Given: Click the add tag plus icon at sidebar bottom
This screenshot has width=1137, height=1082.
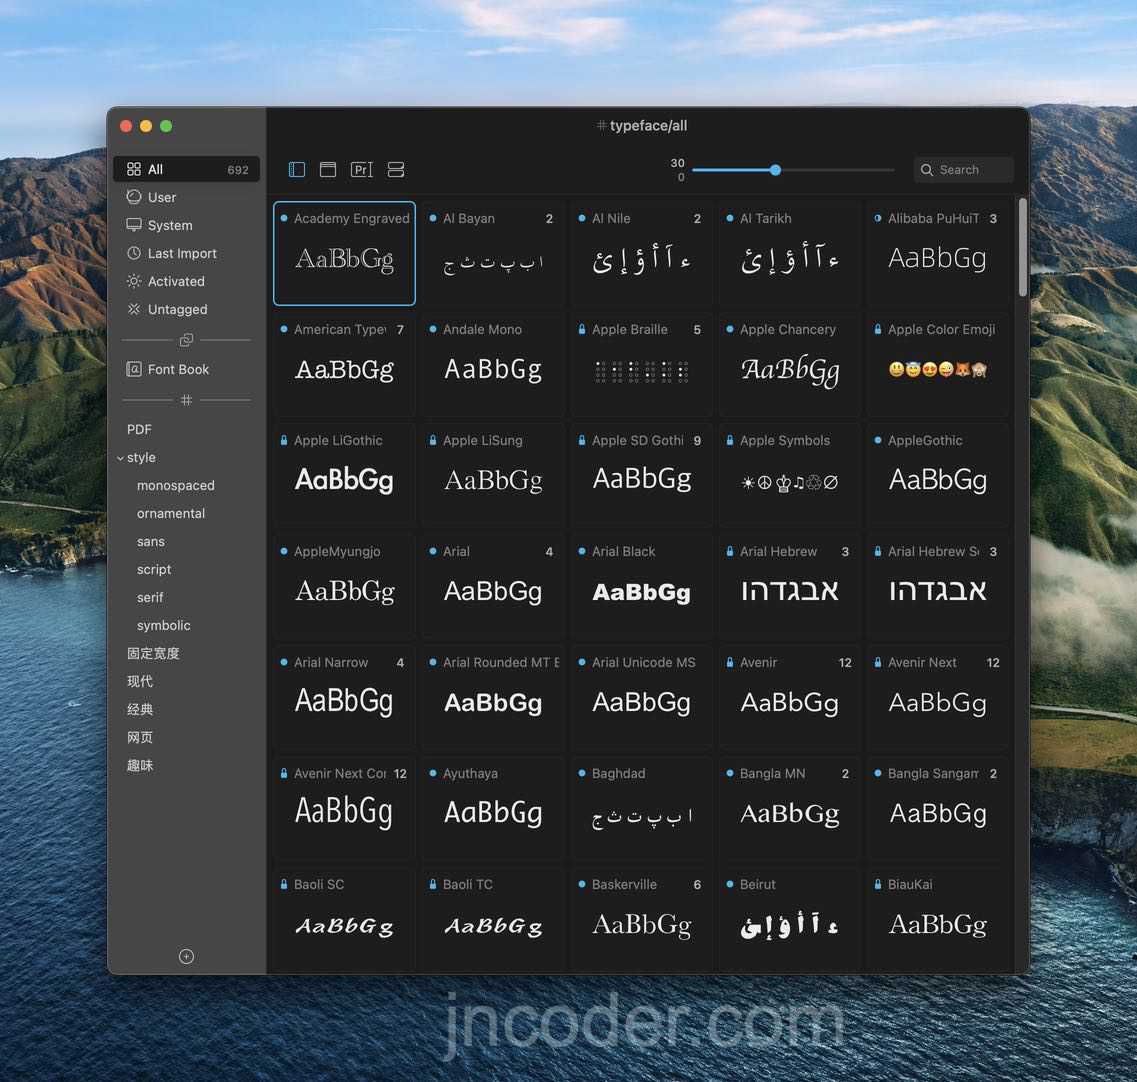Looking at the screenshot, I should coord(186,957).
